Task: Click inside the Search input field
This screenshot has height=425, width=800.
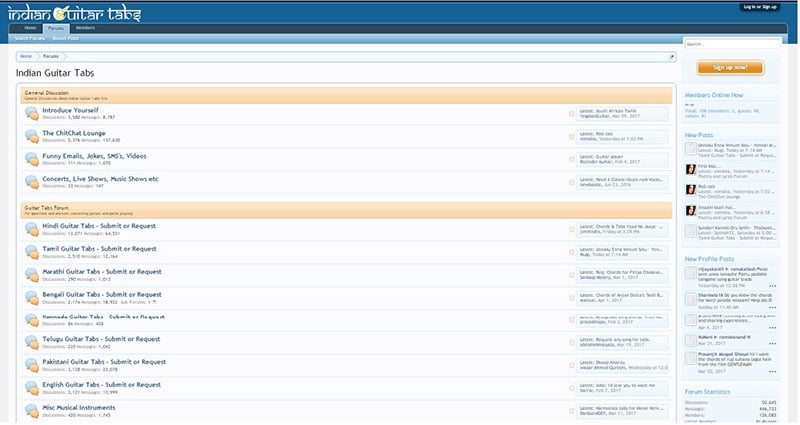Action: click(x=732, y=44)
